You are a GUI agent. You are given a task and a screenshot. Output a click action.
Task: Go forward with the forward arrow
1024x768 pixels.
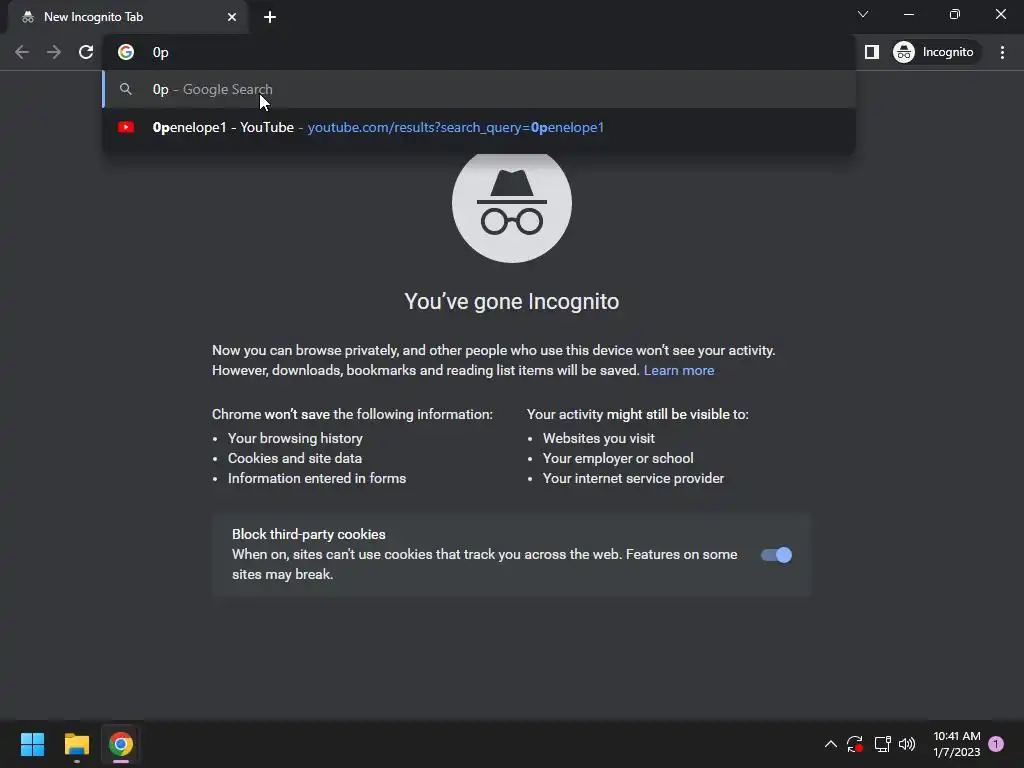coord(54,52)
